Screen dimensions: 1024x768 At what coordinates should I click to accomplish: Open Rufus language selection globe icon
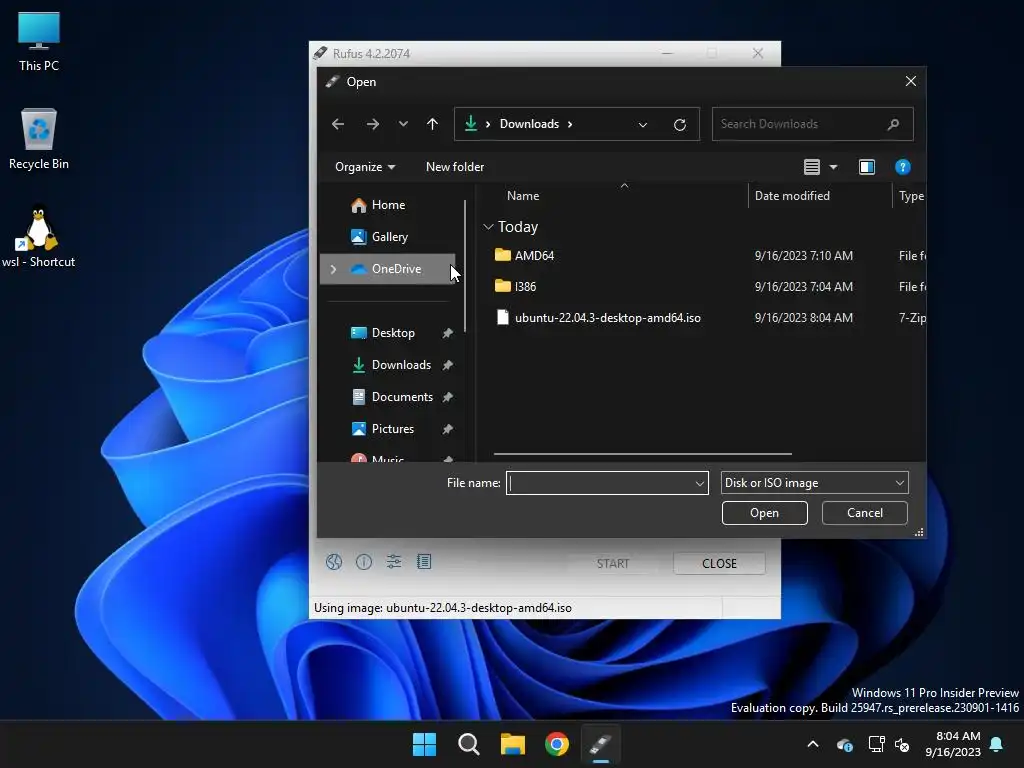(334, 562)
